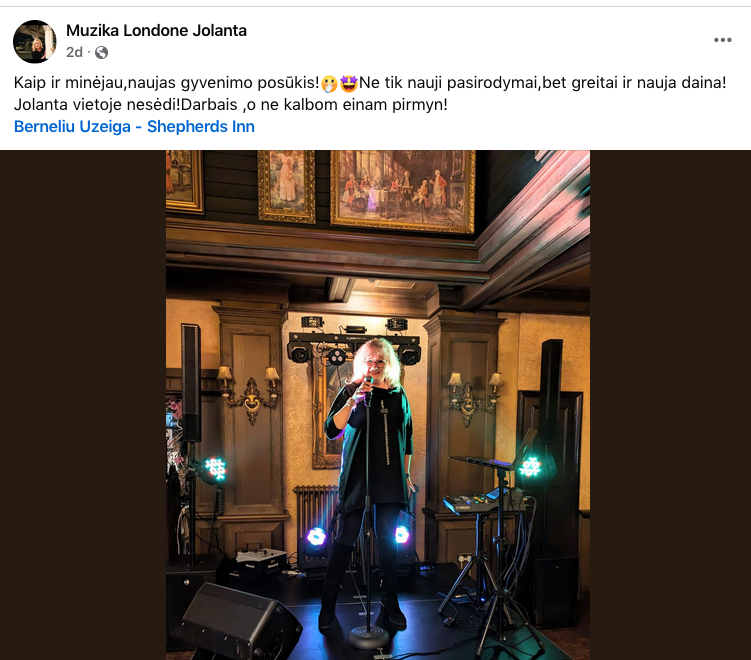
Task: Open the page name Muzika Londone Jolanta
Action: (x=156, y=31)
